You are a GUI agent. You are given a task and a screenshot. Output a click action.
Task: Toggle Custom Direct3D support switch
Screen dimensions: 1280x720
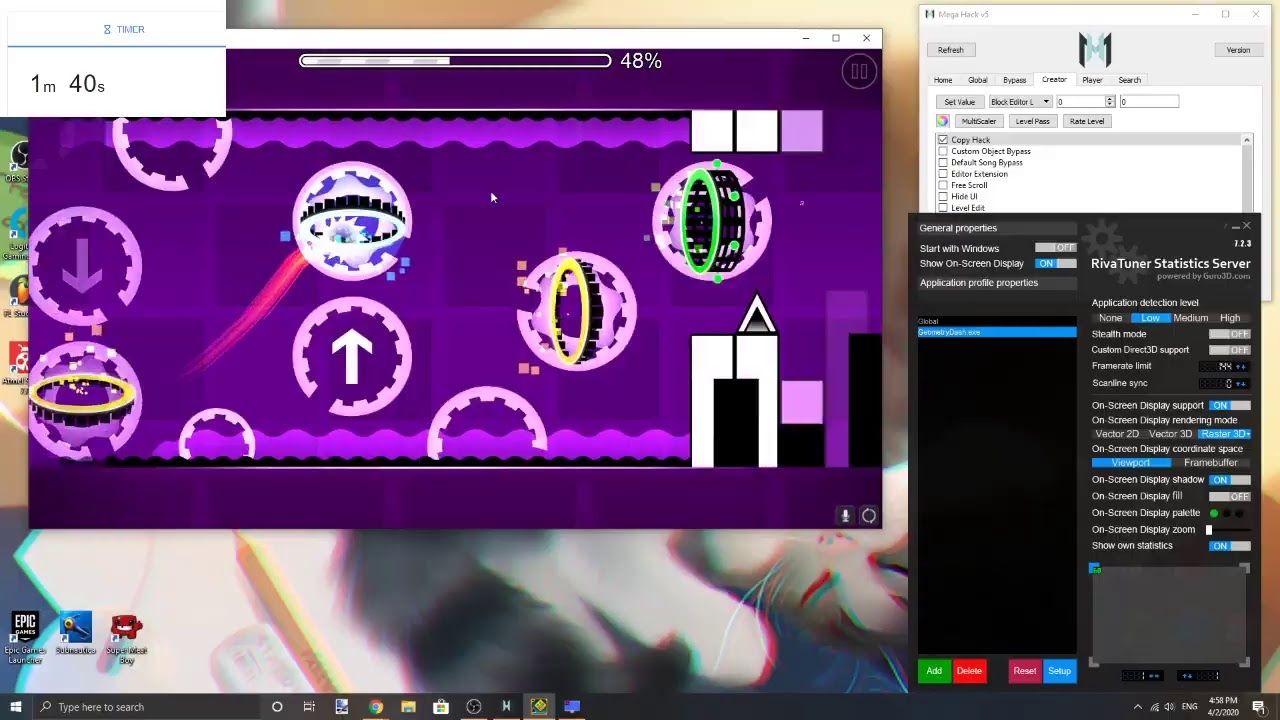pos(1230,350)
